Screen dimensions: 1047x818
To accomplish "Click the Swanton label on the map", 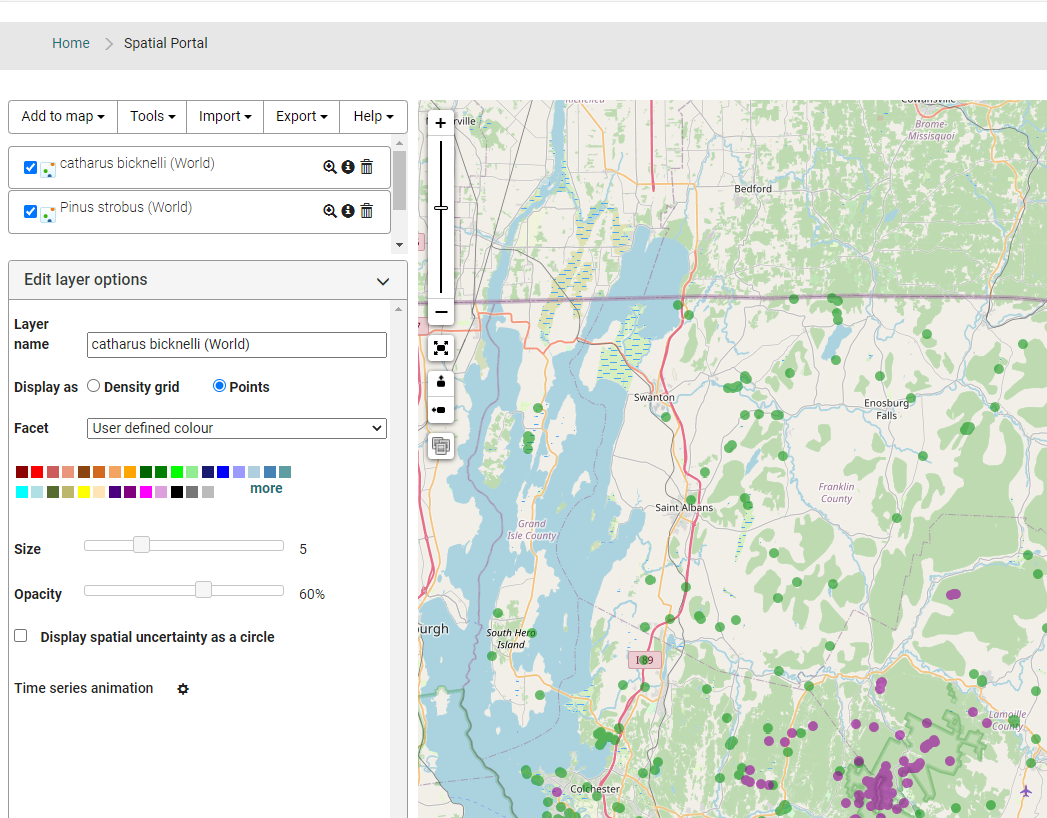I will (654, 397).
